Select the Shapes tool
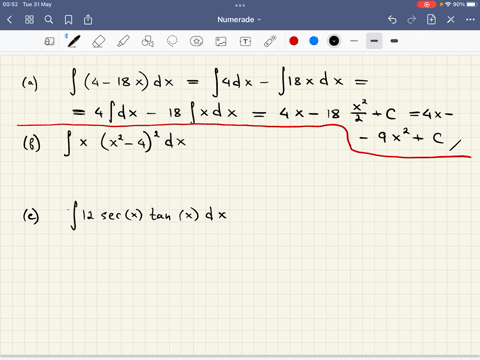Image resolution: width=480 pixels, height=360 pixels. click(x=147, y=41)
